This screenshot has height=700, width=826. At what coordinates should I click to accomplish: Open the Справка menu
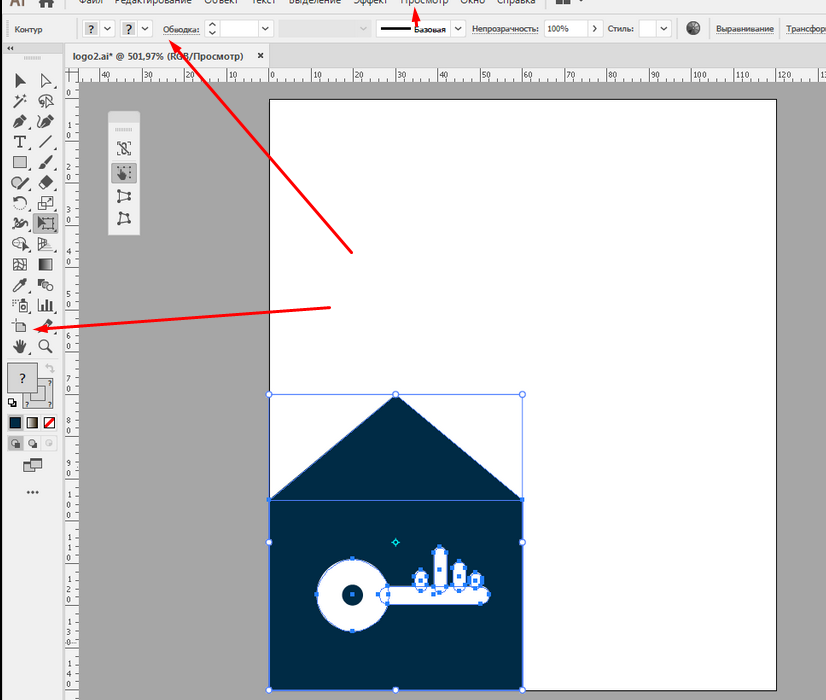(x=516, y=2)
